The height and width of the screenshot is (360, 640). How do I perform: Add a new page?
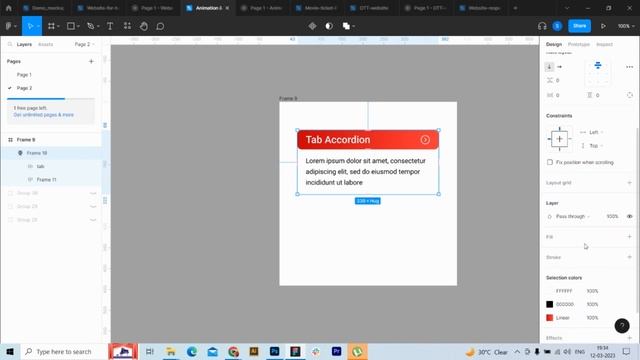point(91,61)
